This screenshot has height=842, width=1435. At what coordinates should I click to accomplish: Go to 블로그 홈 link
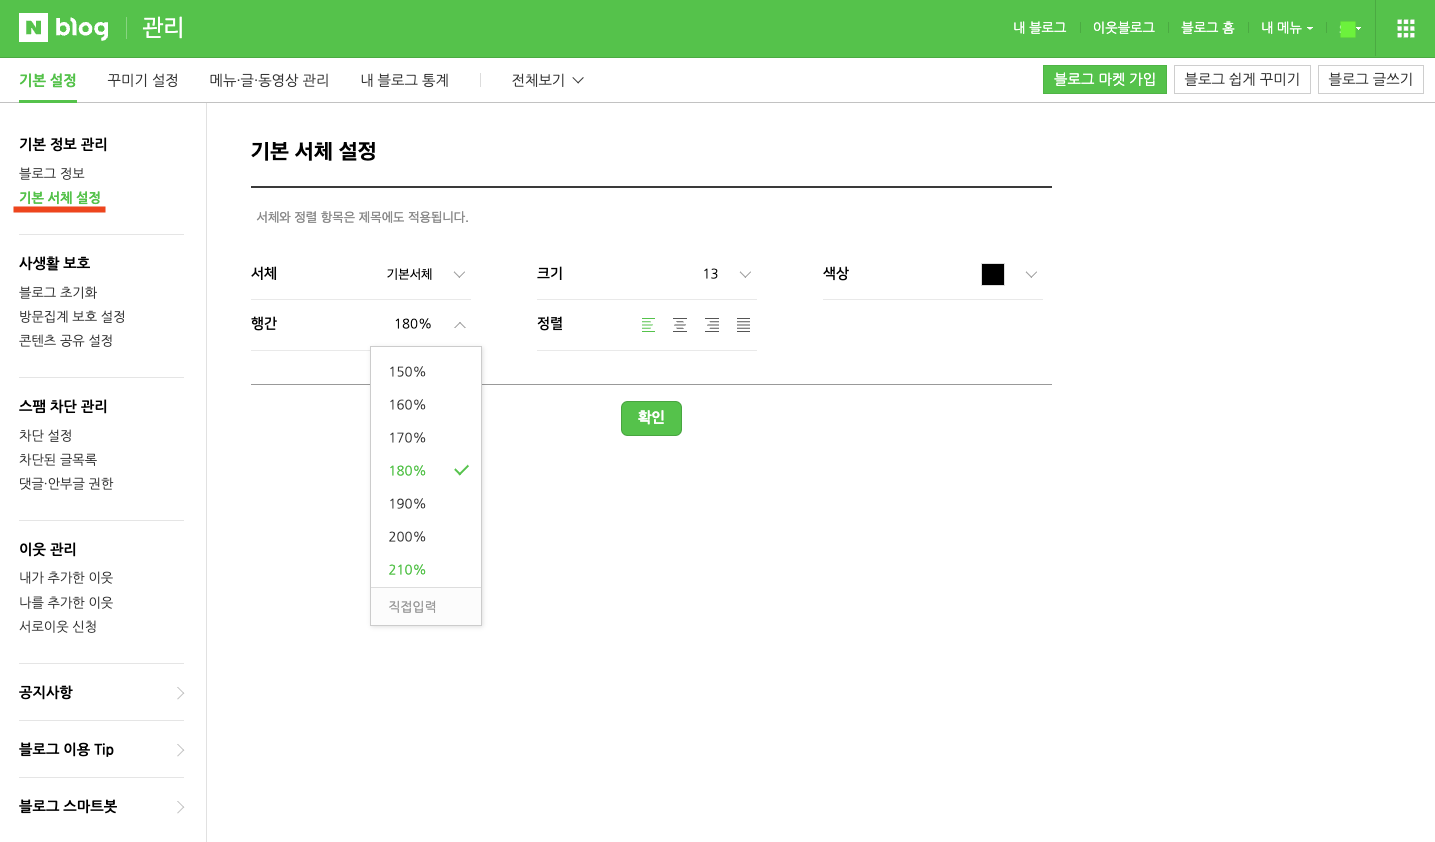1208,28
